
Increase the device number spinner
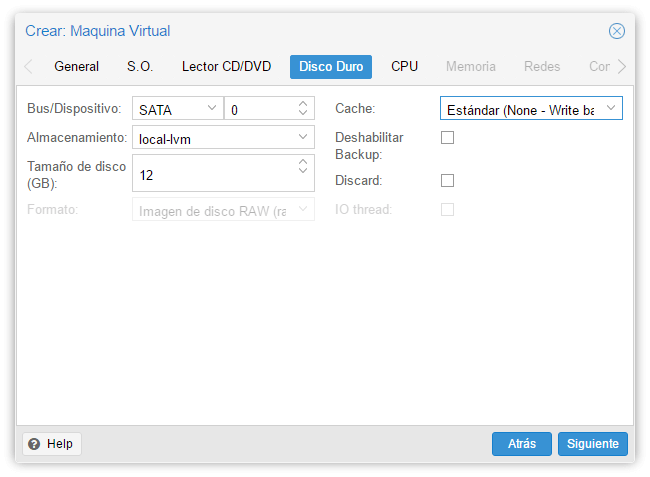pos(303,104)
